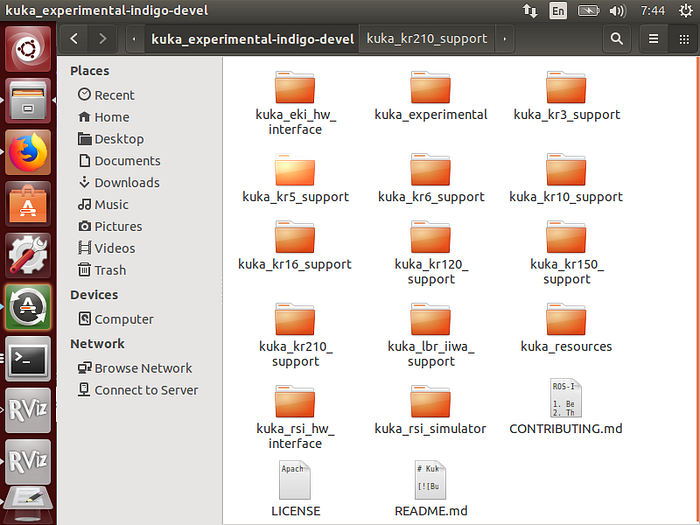Viewport: 700px width, 525px height.
Task: Click the kuka_experimental-indigo-devel path segment
Action: 252,39
